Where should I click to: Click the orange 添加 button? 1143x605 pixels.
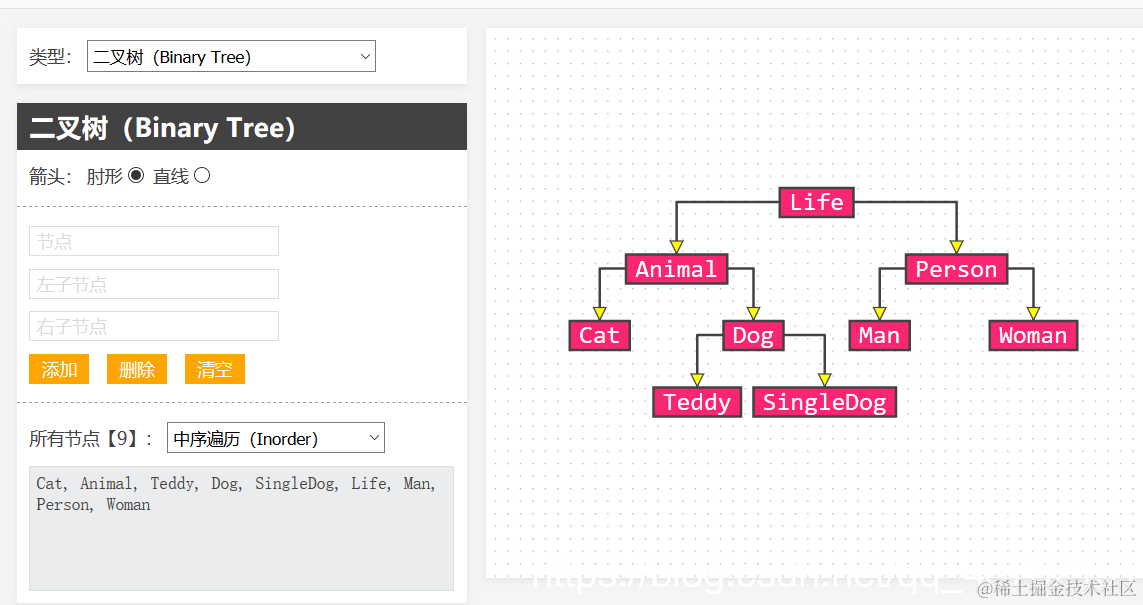pyautogui.click(x=59, y=369)
